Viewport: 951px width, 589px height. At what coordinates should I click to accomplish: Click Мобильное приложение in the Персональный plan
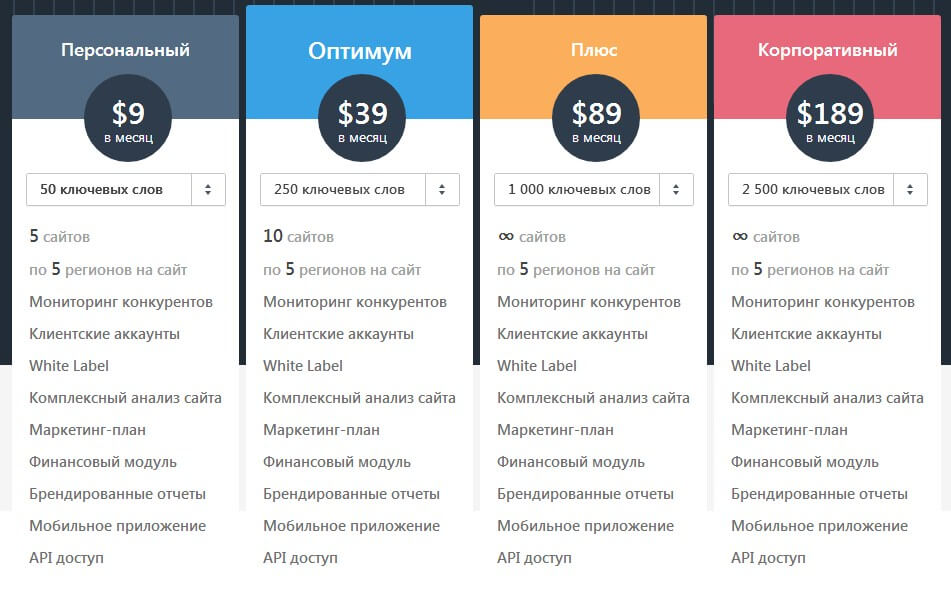tap(117, 526)
